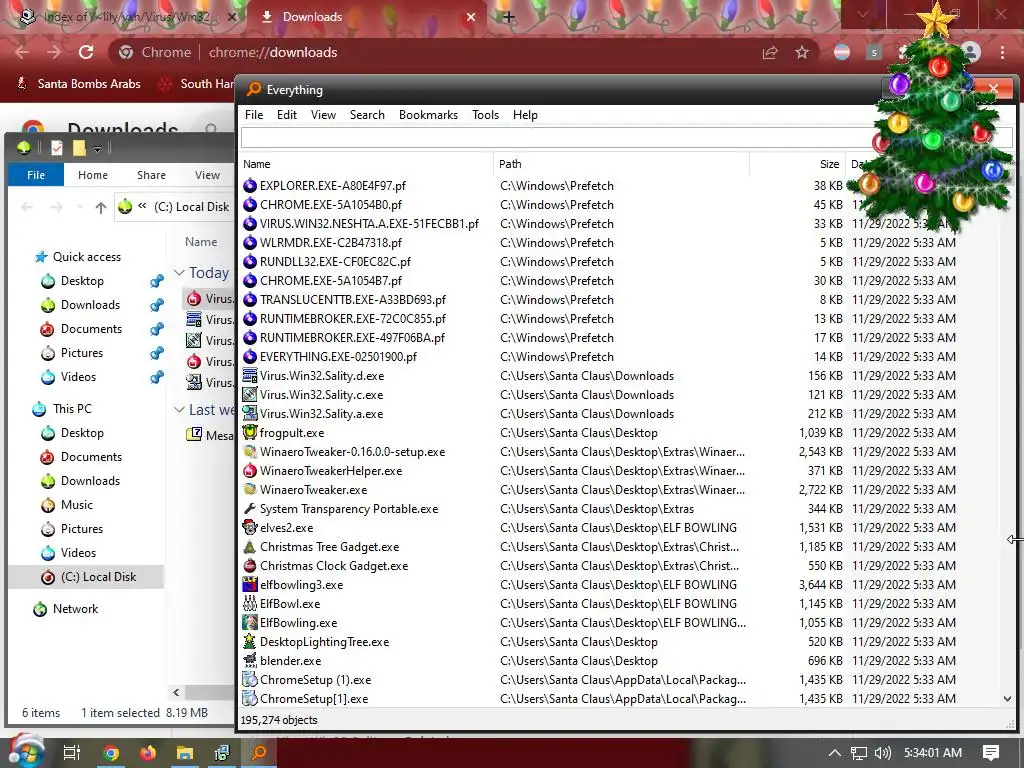Click the Virus.Win32.Sality.d.exe file icon
This screenshot has height=768, width=1024.
point(249,376)
